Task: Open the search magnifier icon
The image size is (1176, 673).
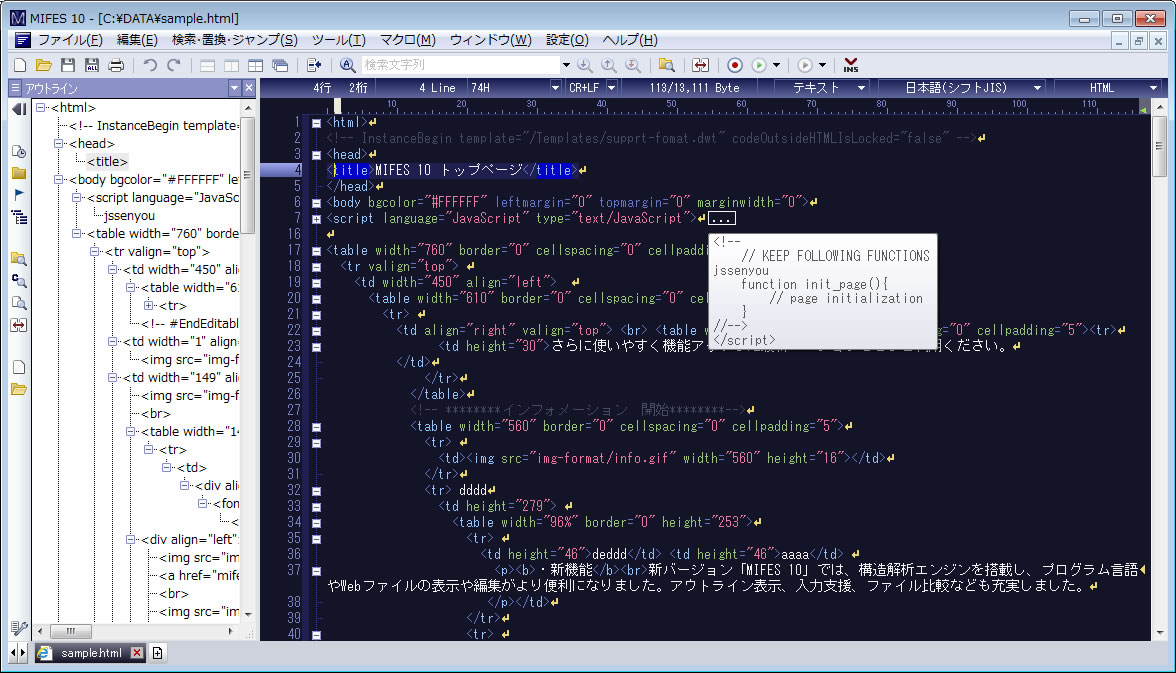Action: 347,65
